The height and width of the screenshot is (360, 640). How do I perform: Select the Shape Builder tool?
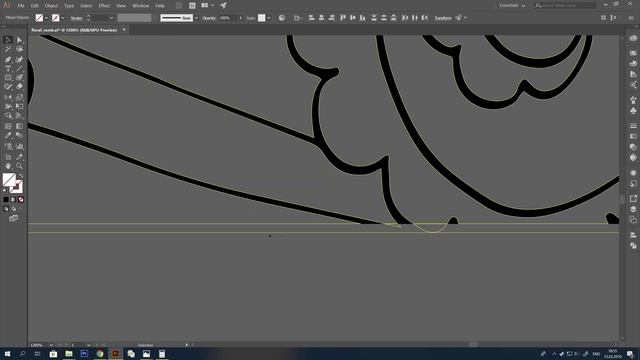tap(8, 116)
